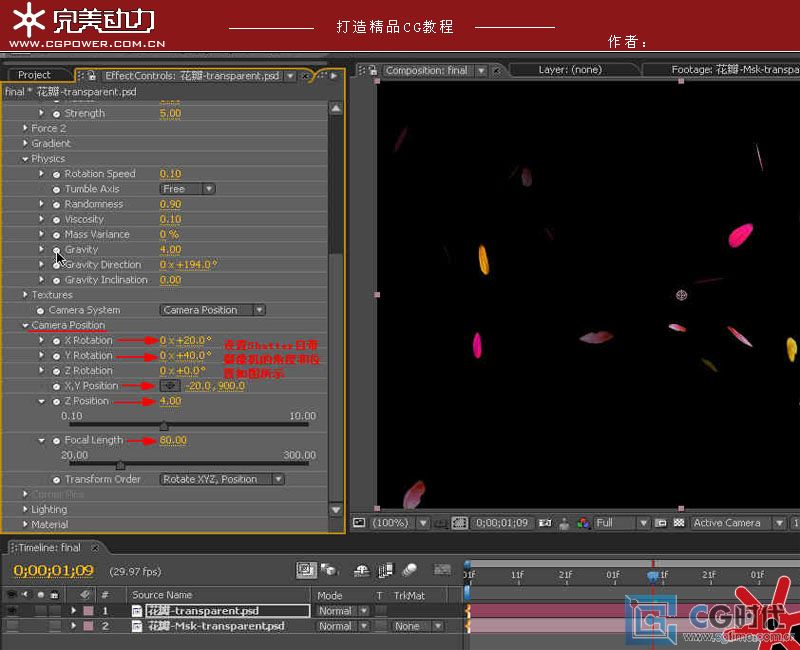Toggle preserve transparency T for layer 1
The height and width of the screenshot is (650, 800).
(x=380, y=611)
